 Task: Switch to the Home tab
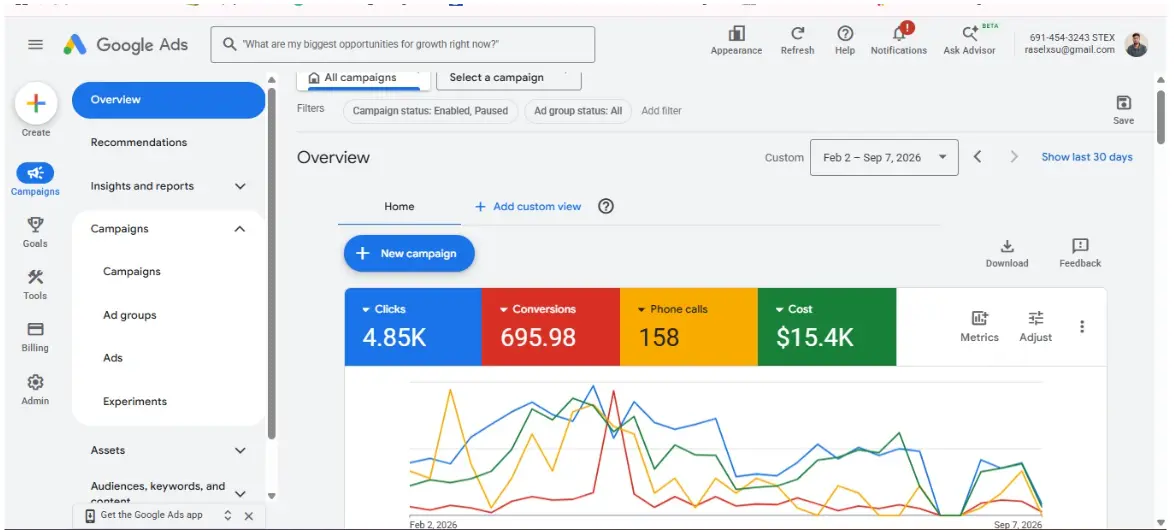(x=399, y=207)
